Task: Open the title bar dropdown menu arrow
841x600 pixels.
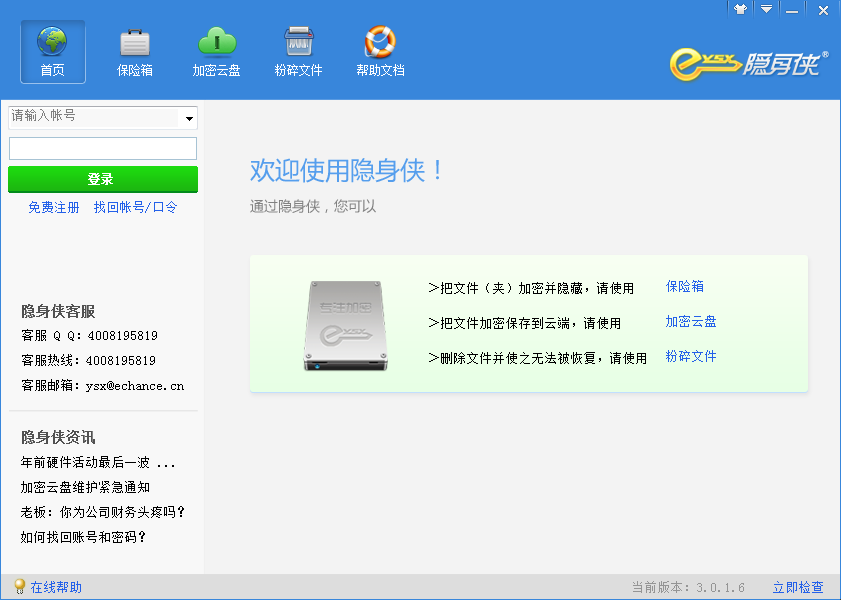Action: (766, 9)
